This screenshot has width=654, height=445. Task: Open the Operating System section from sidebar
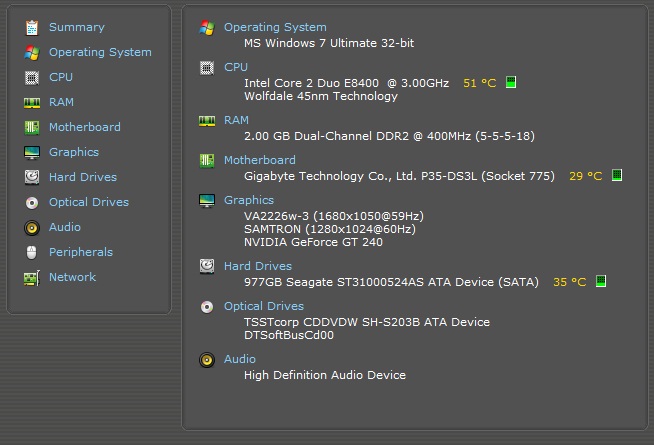(x=100, y=52)
